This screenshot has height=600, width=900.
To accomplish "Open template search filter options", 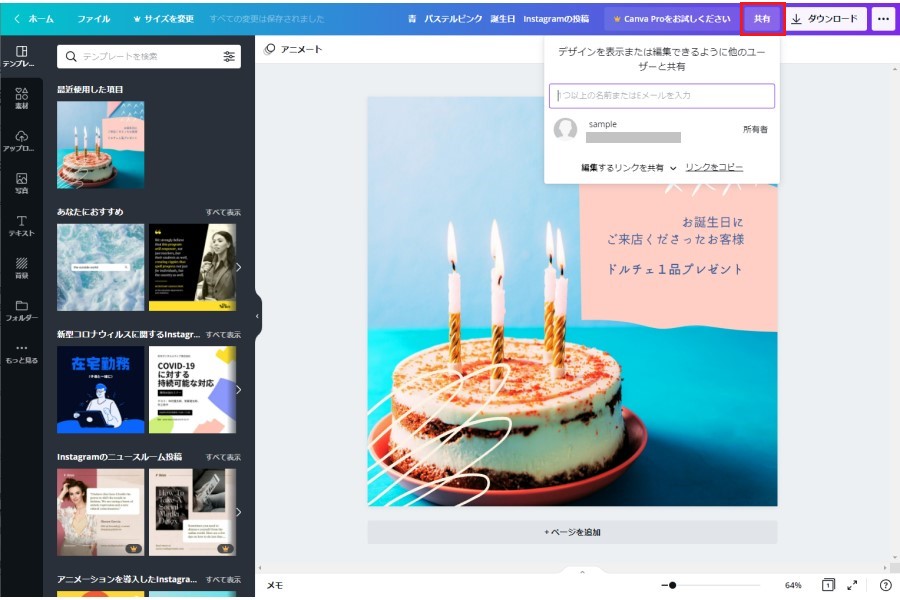I will pyautogui.click(x=229, y=57).
